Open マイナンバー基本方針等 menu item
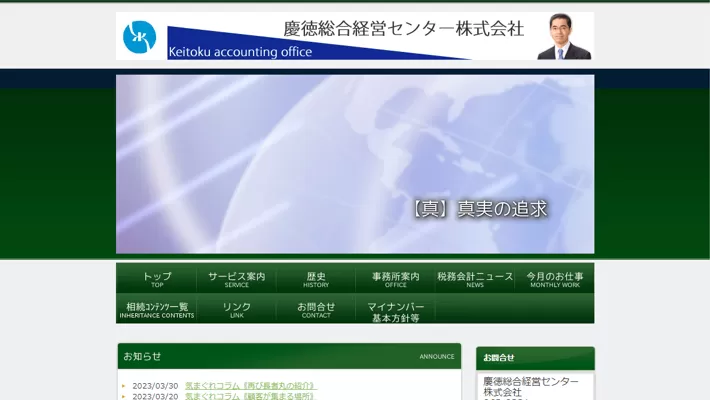 395,311
